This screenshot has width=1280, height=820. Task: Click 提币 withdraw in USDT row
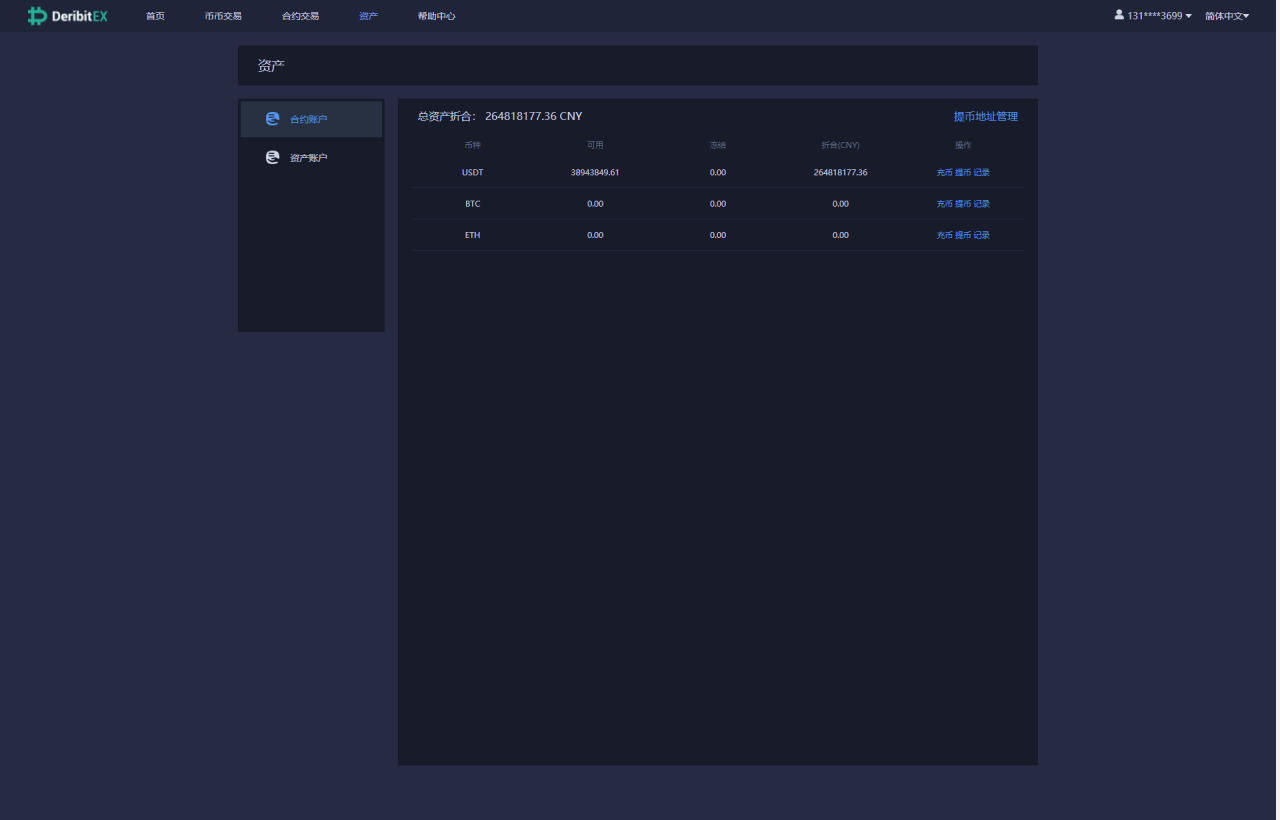[x=963, y=172]
